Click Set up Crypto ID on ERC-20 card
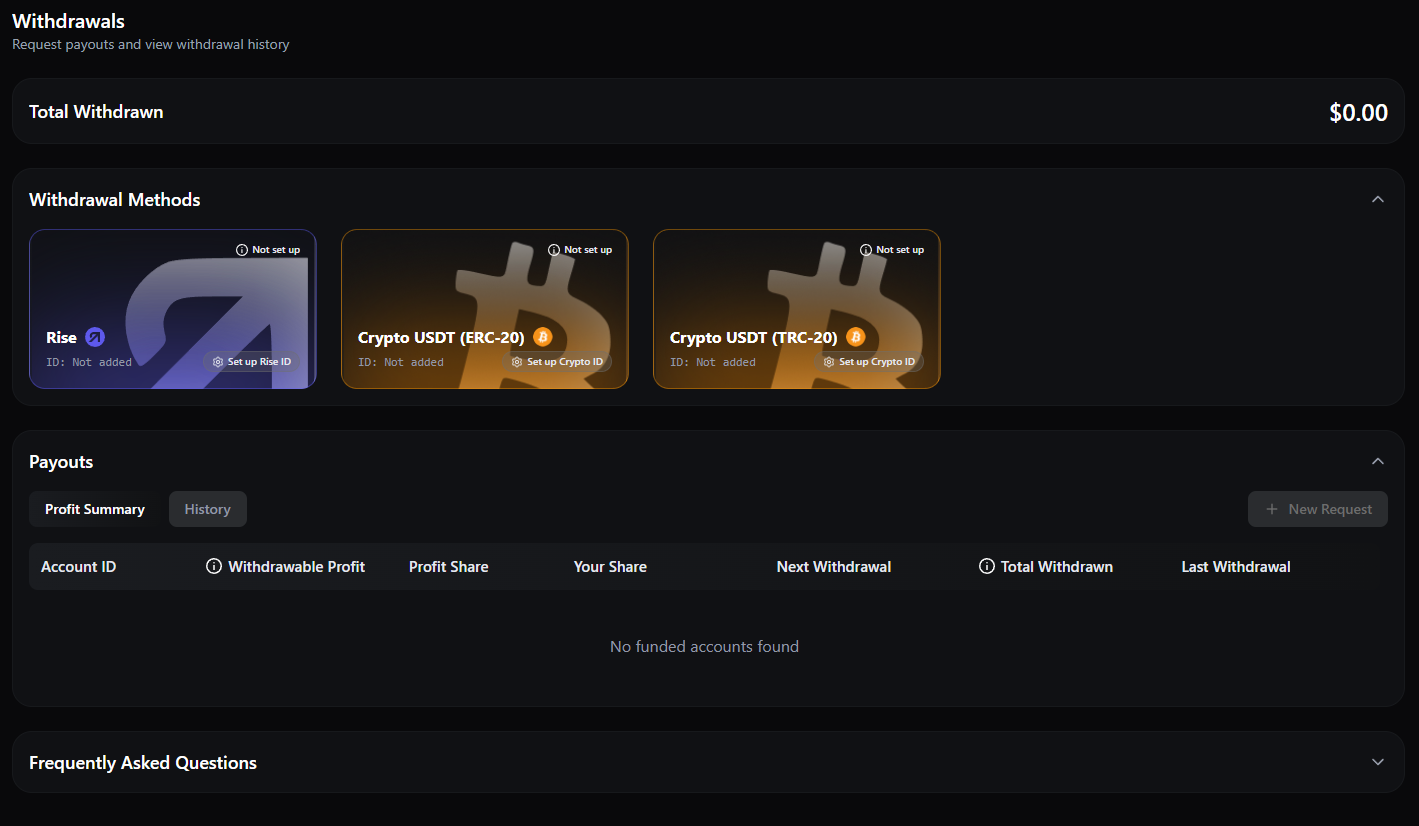1419x826 pixels. point(558,362)
